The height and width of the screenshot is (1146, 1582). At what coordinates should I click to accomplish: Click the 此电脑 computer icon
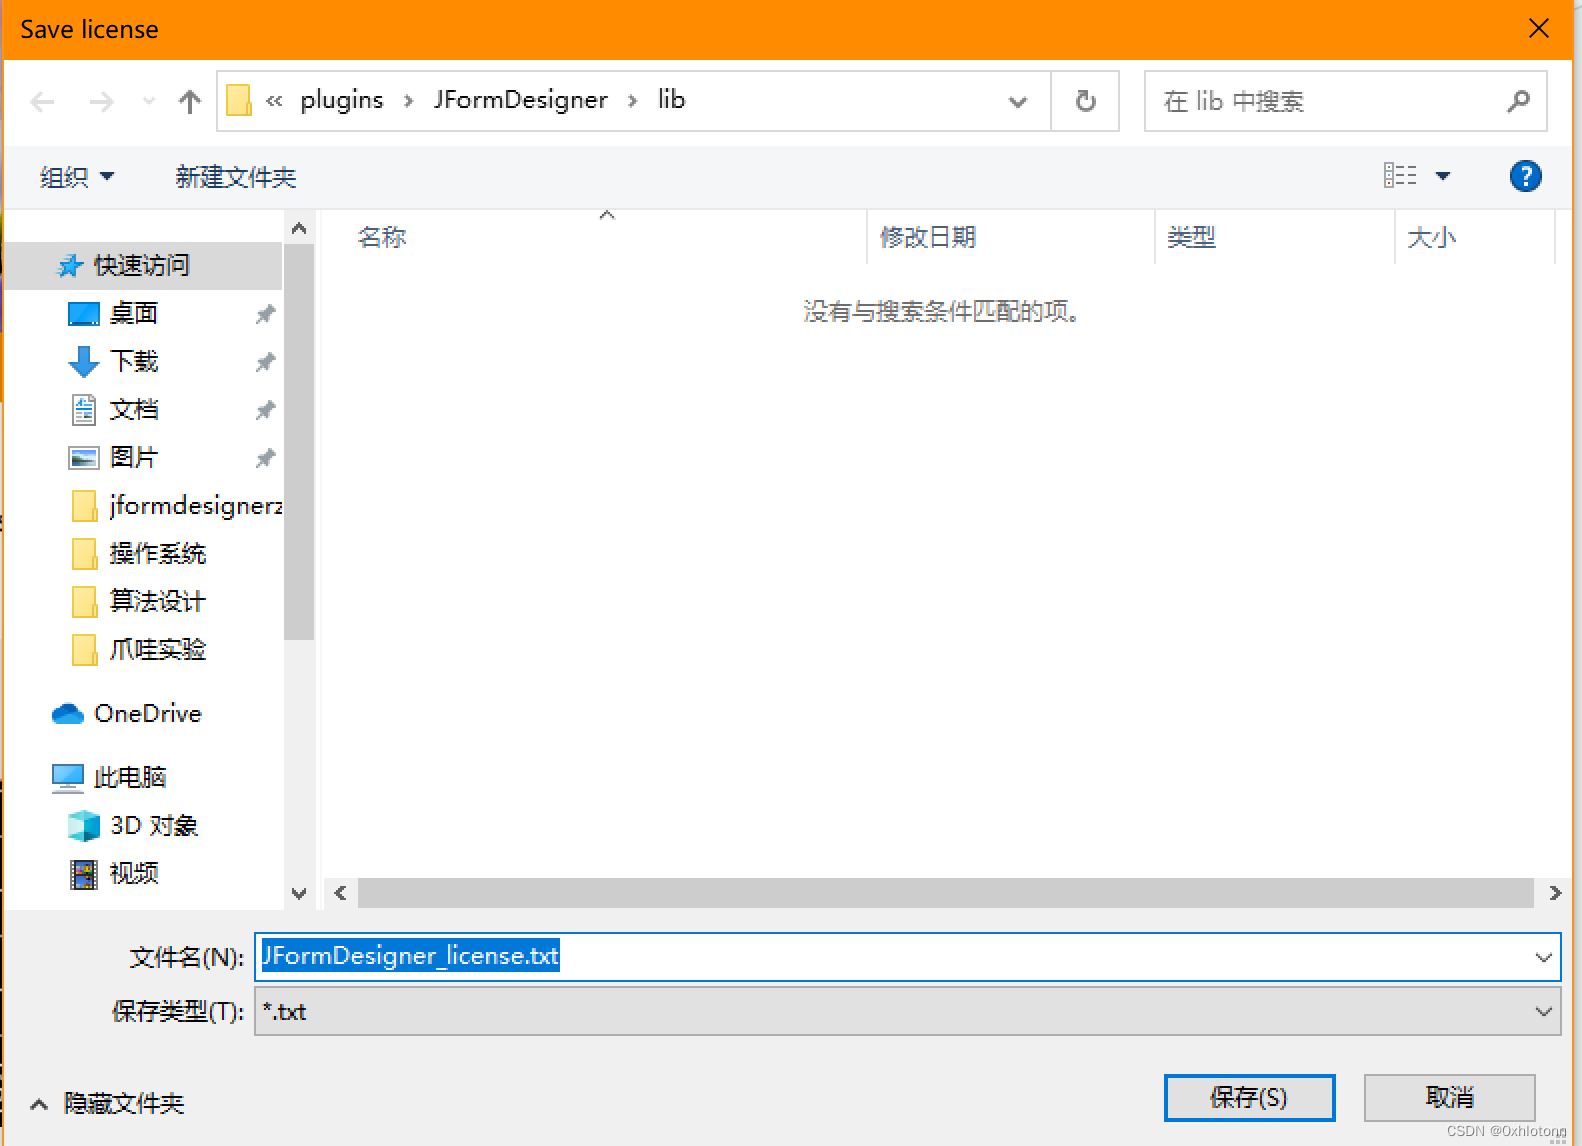[67, 778]
